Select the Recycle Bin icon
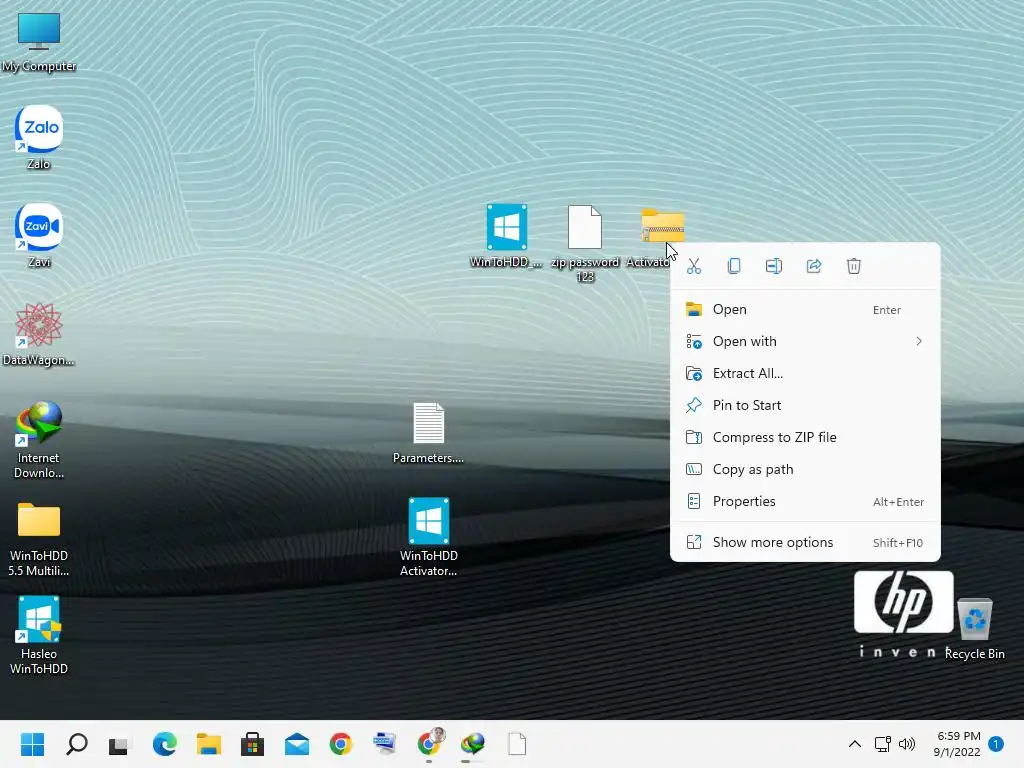Viewport: 1024px width, 768px height. coord(974,629)
